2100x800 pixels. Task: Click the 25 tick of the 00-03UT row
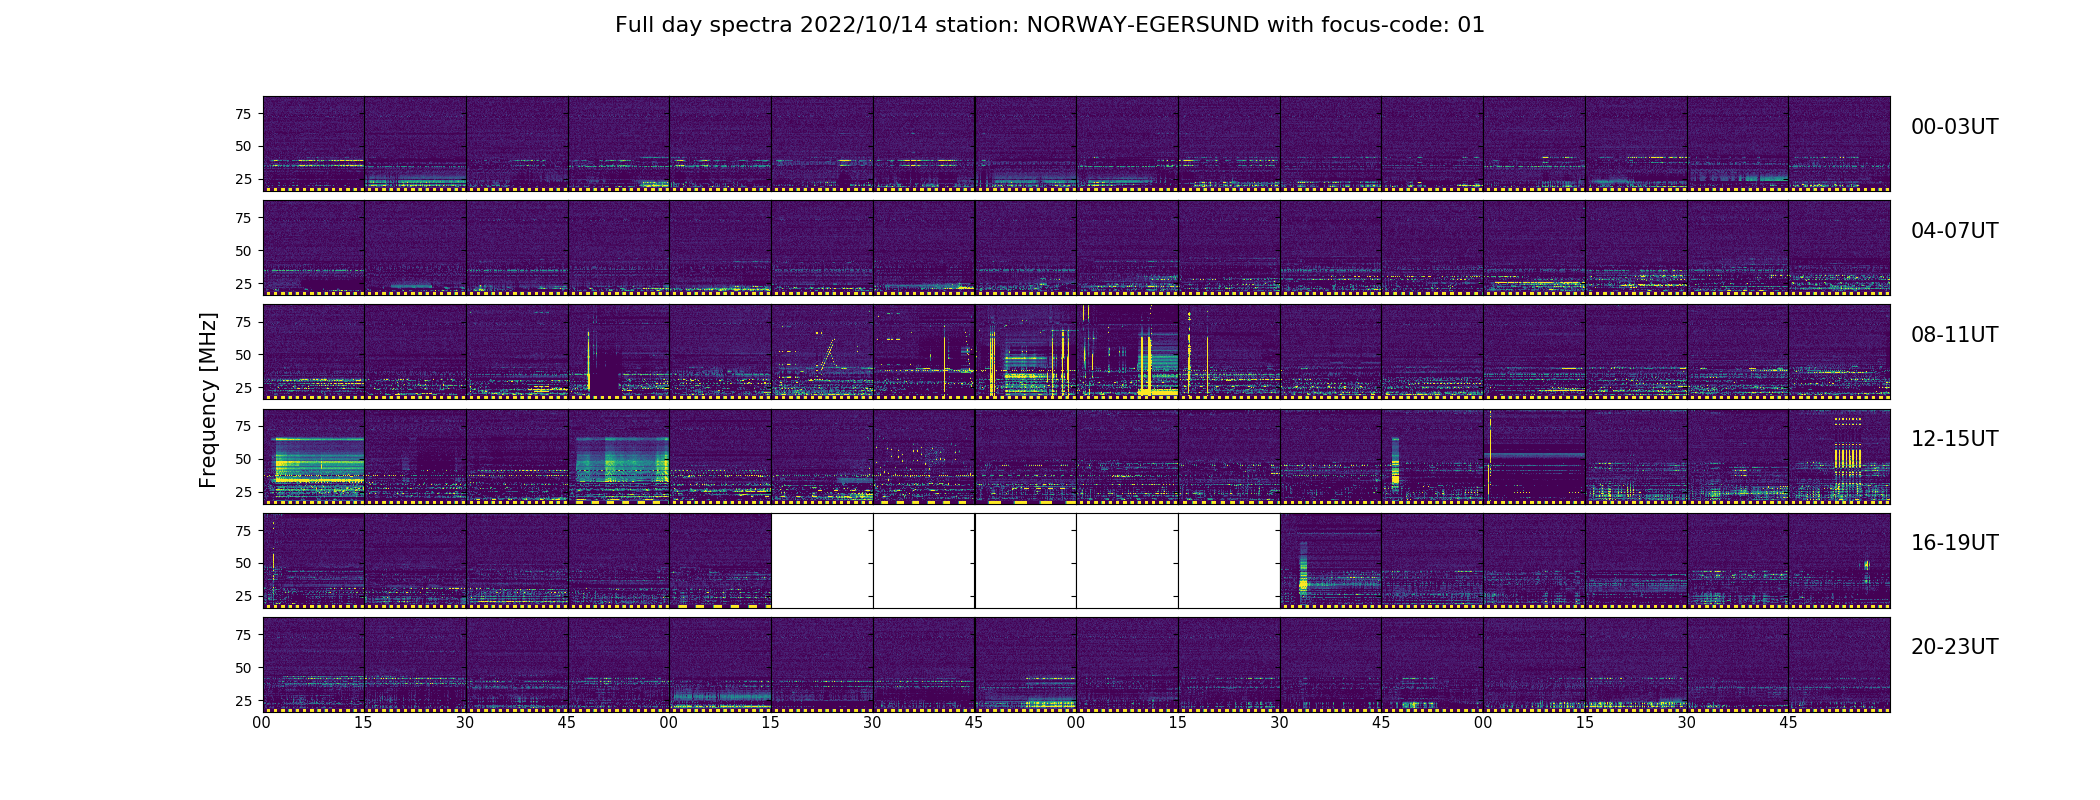[243, 179]
